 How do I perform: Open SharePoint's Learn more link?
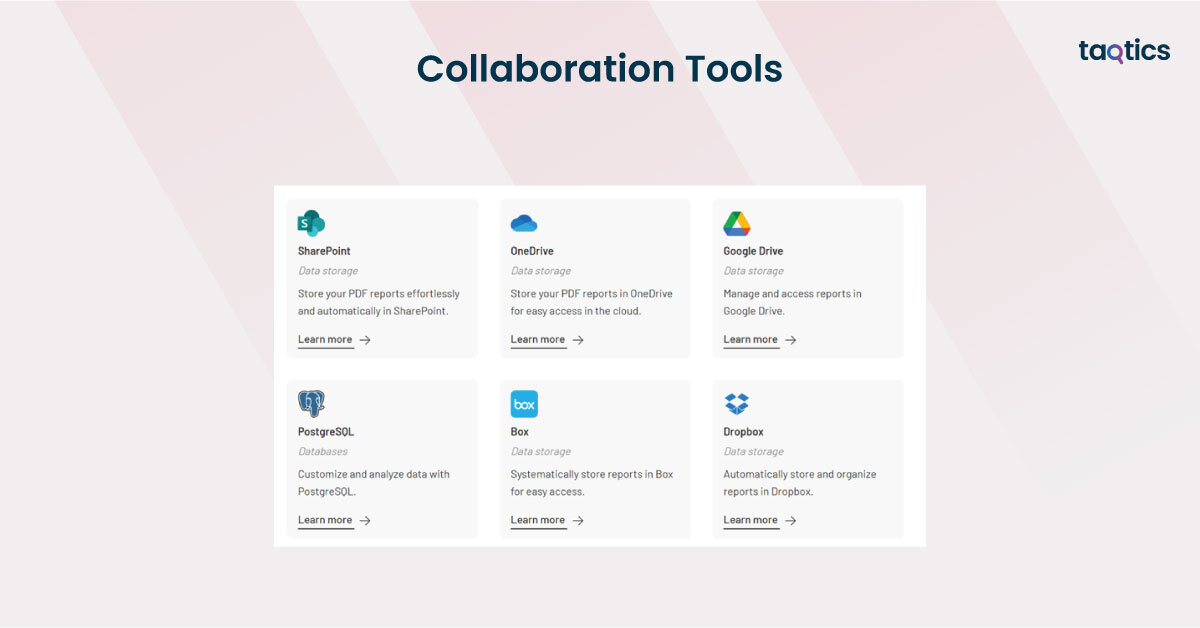tap(325, 340)
